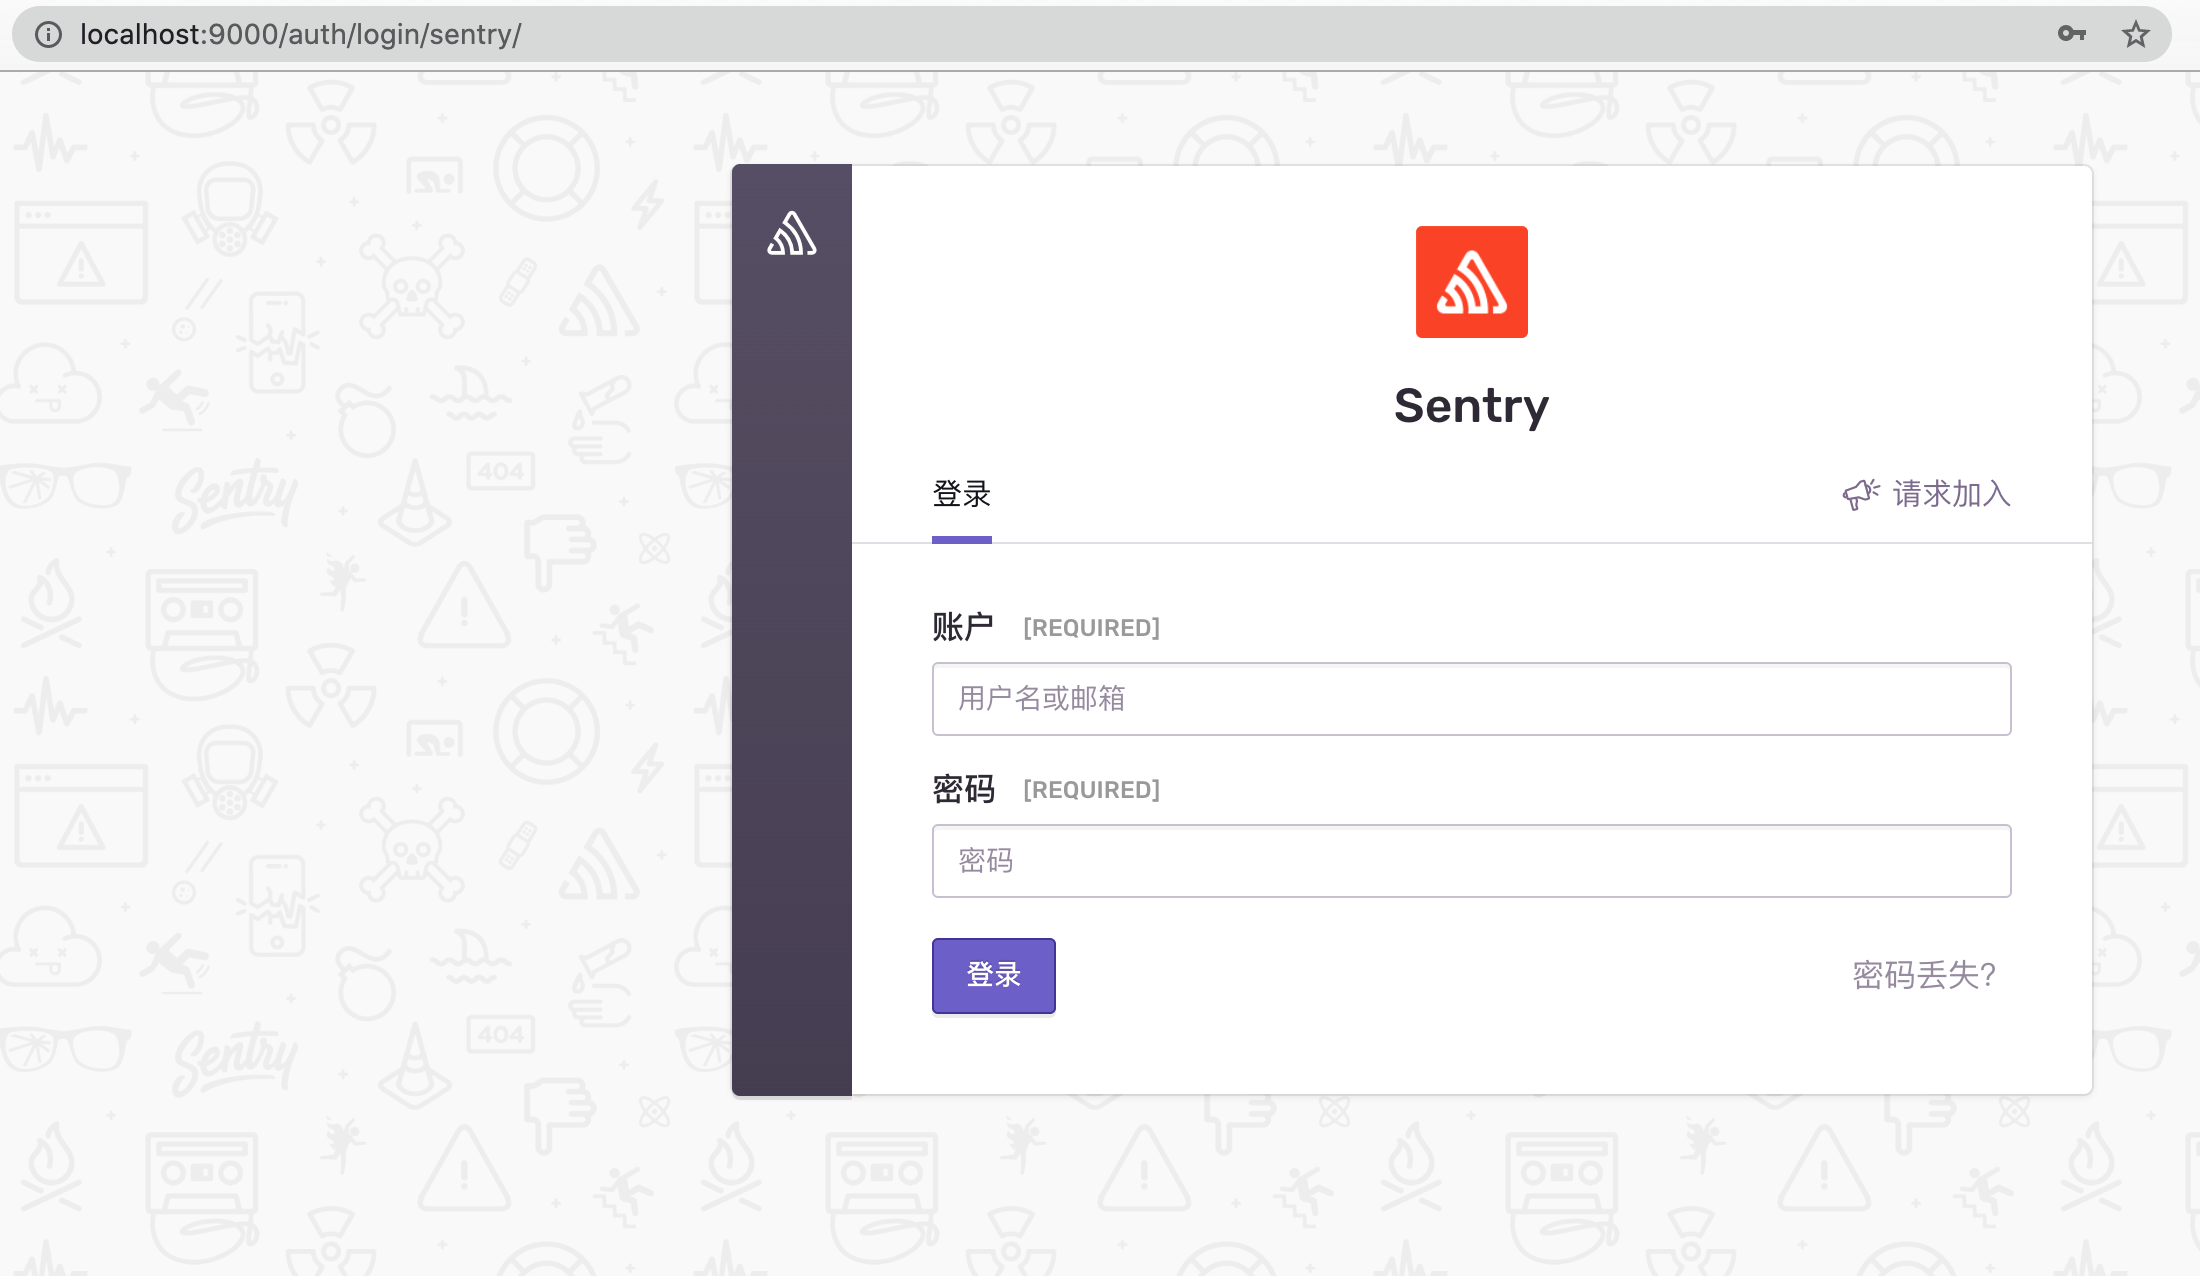The image size is (2200, 1276).
Task: Follow the 密码丢失? link
Action: coord(1924,975)
